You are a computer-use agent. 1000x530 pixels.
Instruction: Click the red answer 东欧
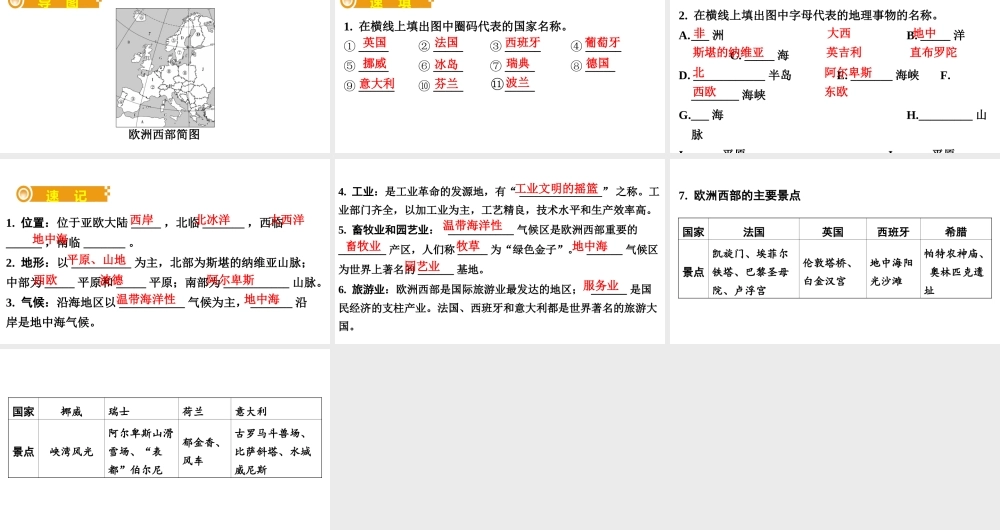click(836, 92)
